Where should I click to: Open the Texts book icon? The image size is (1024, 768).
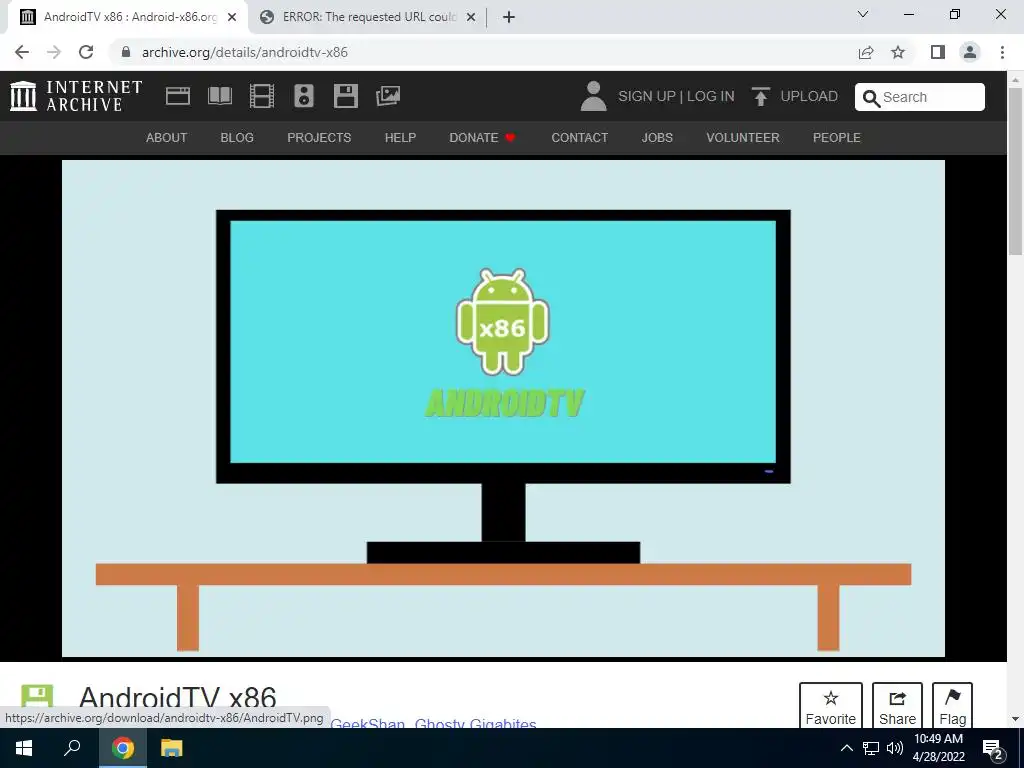click(x=219, y=96)
